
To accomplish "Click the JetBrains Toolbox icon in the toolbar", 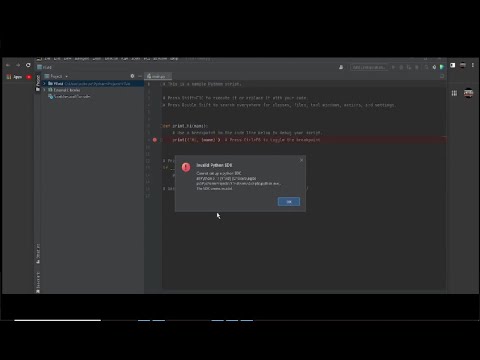I will [x=442, y=67].
